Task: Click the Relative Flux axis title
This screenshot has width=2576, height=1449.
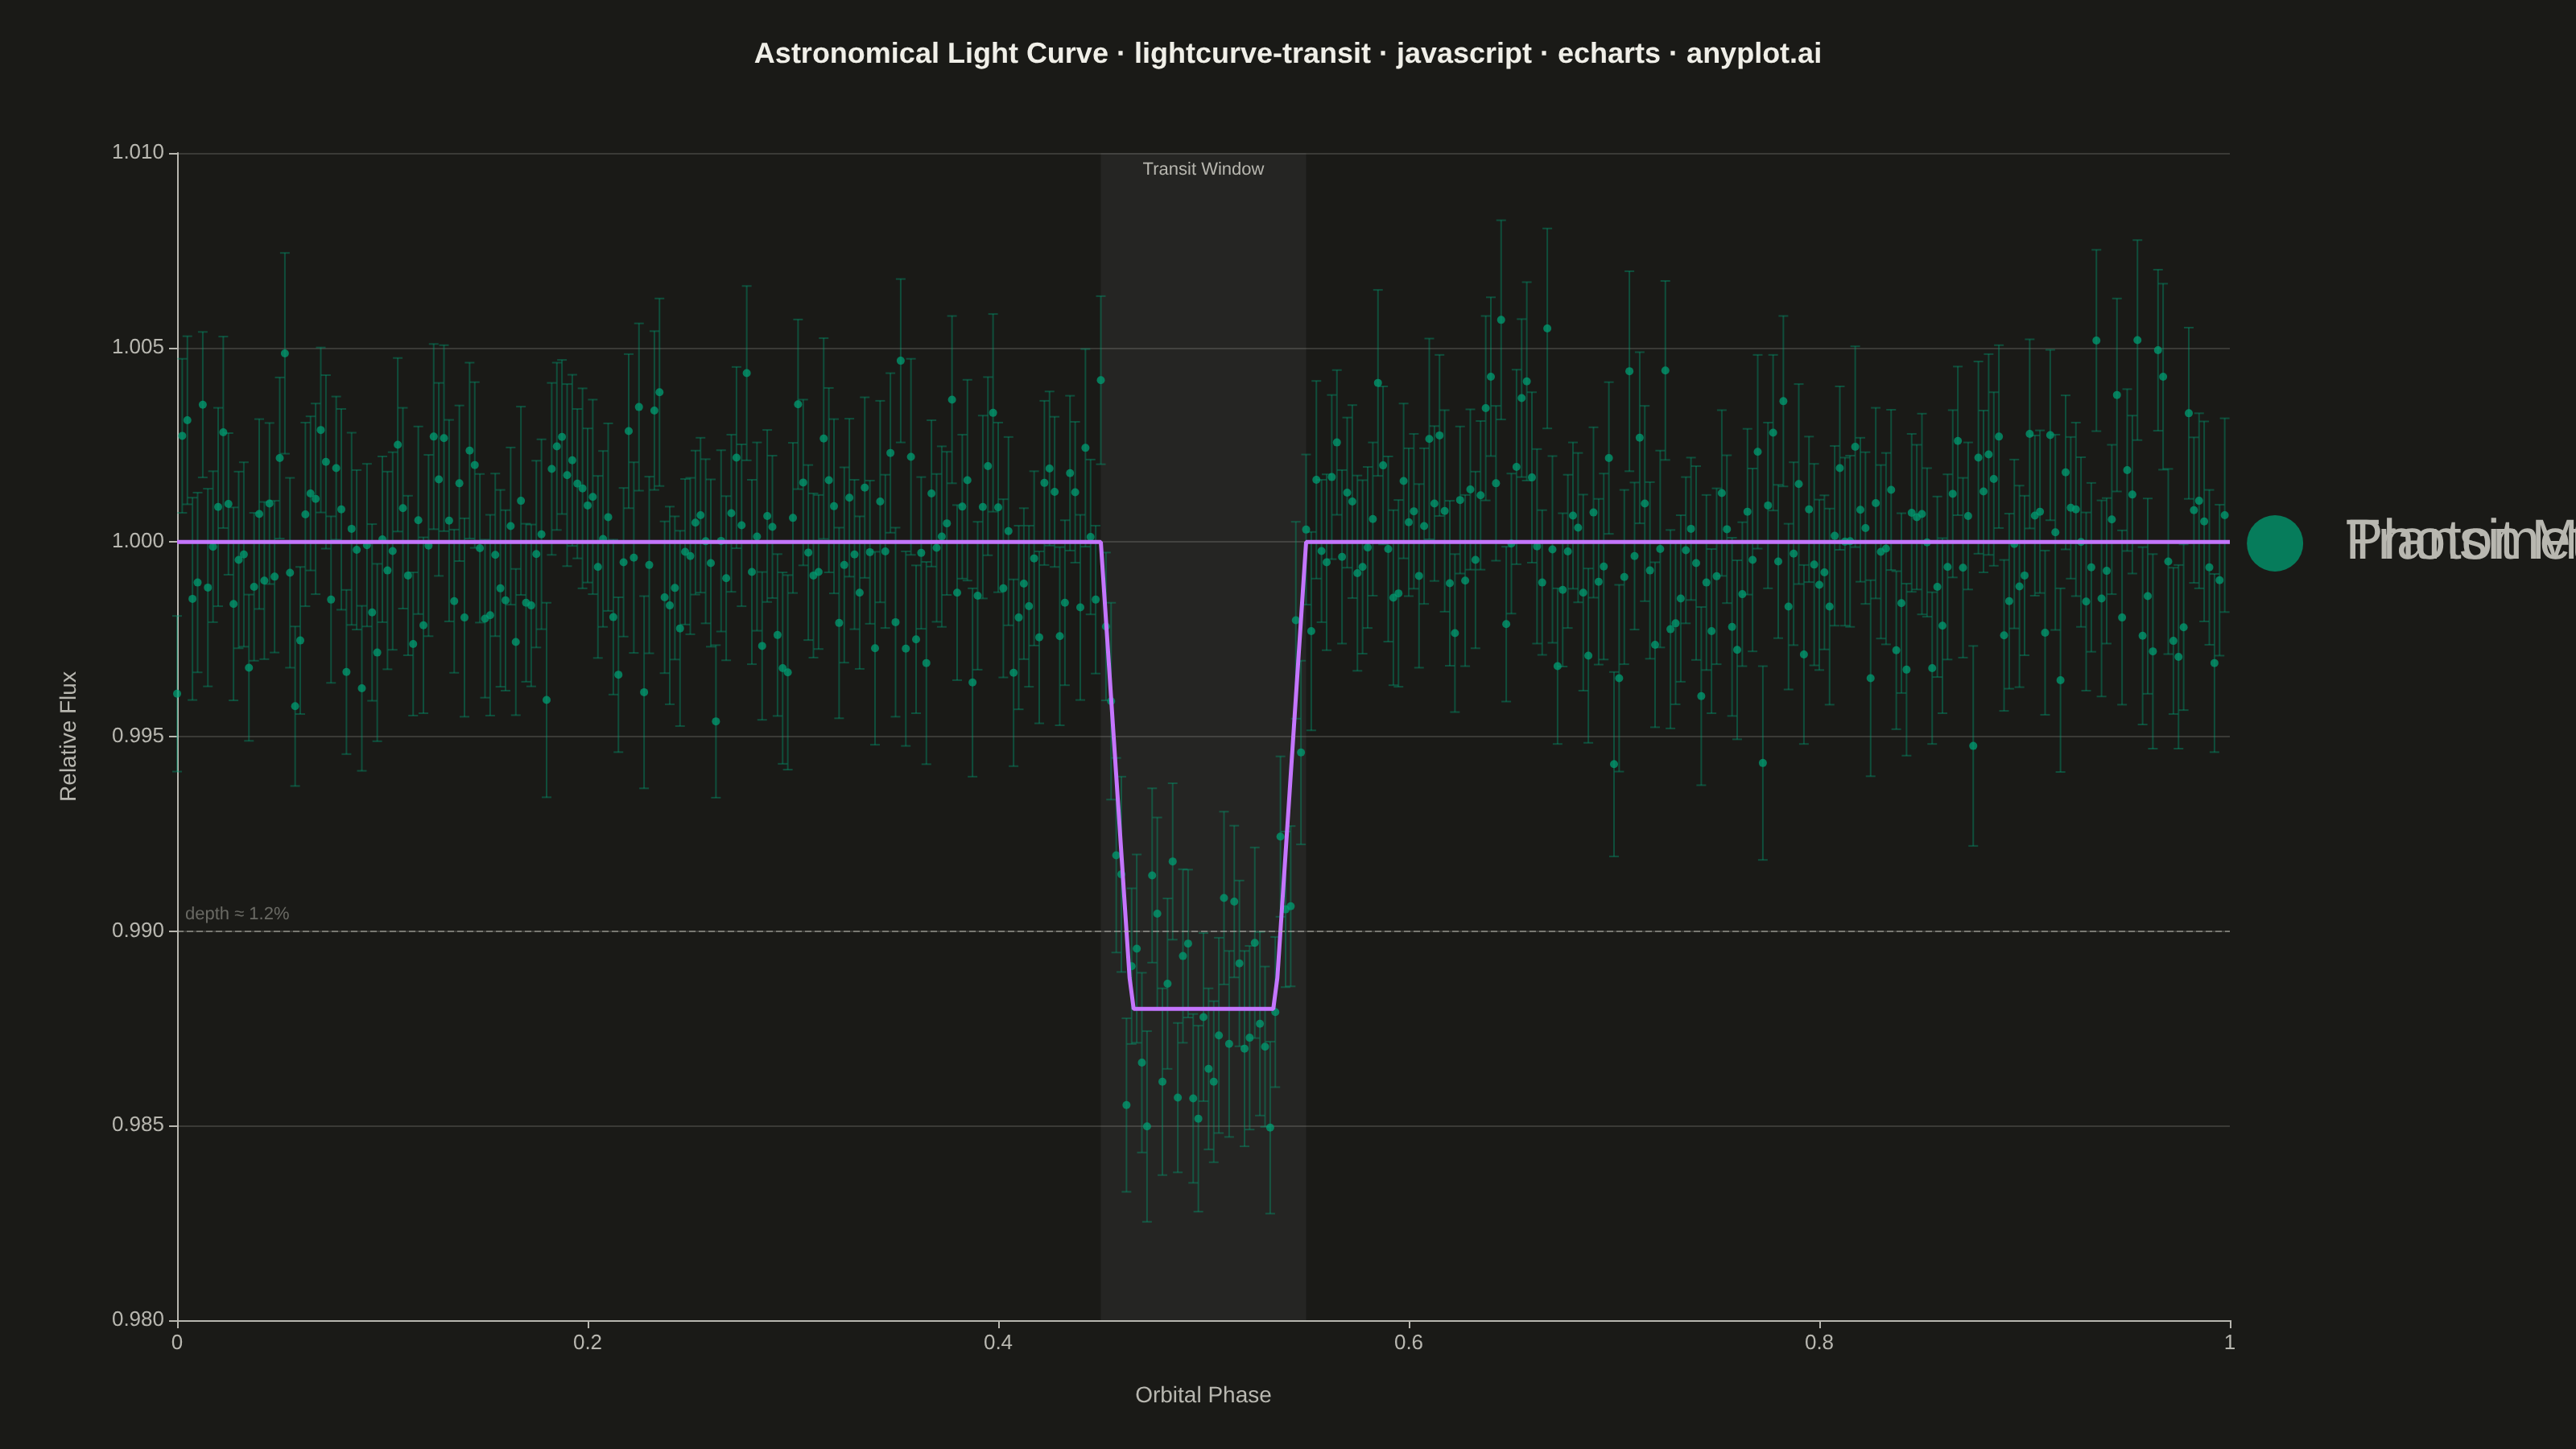Action: tap(68, 736)
